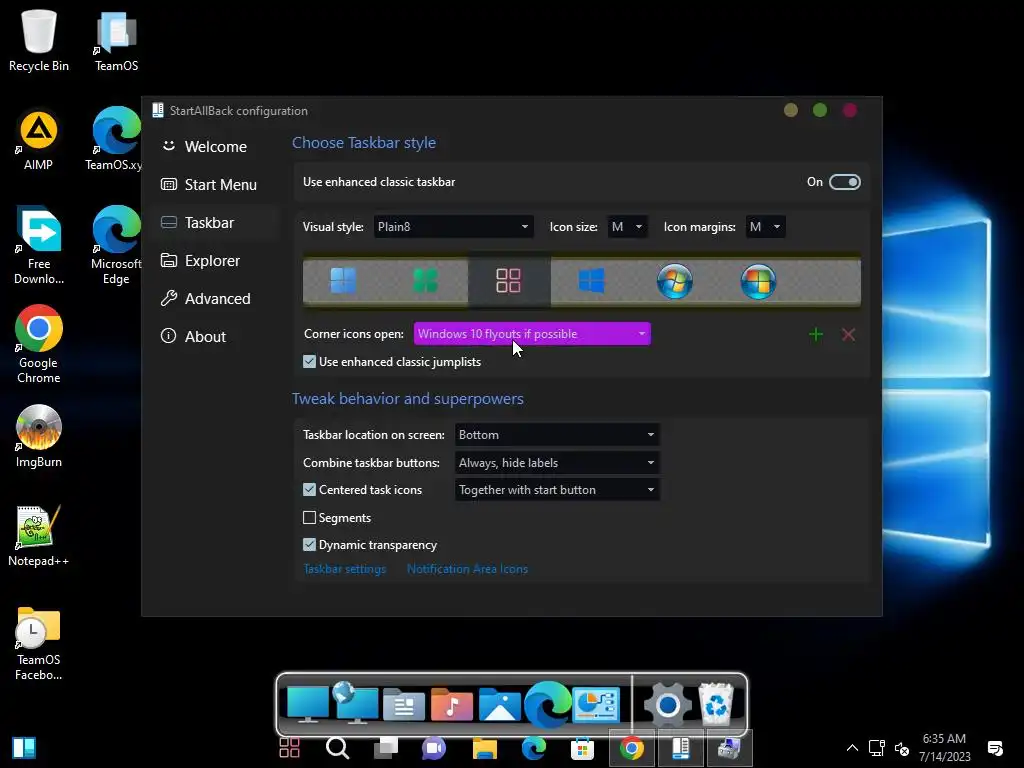Screen dimensions: 1024x768
Task: Open Control Panel icon in the dock
Action: tap(596, 704)
